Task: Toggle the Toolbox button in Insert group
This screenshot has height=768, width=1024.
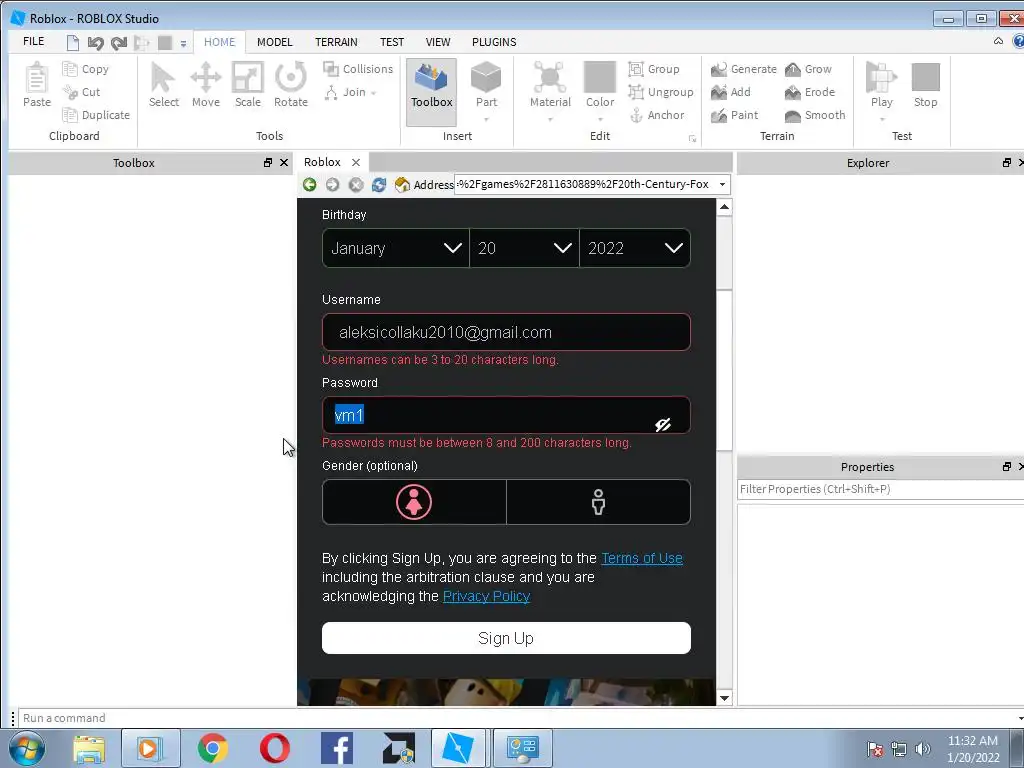Action: (432, 91)
